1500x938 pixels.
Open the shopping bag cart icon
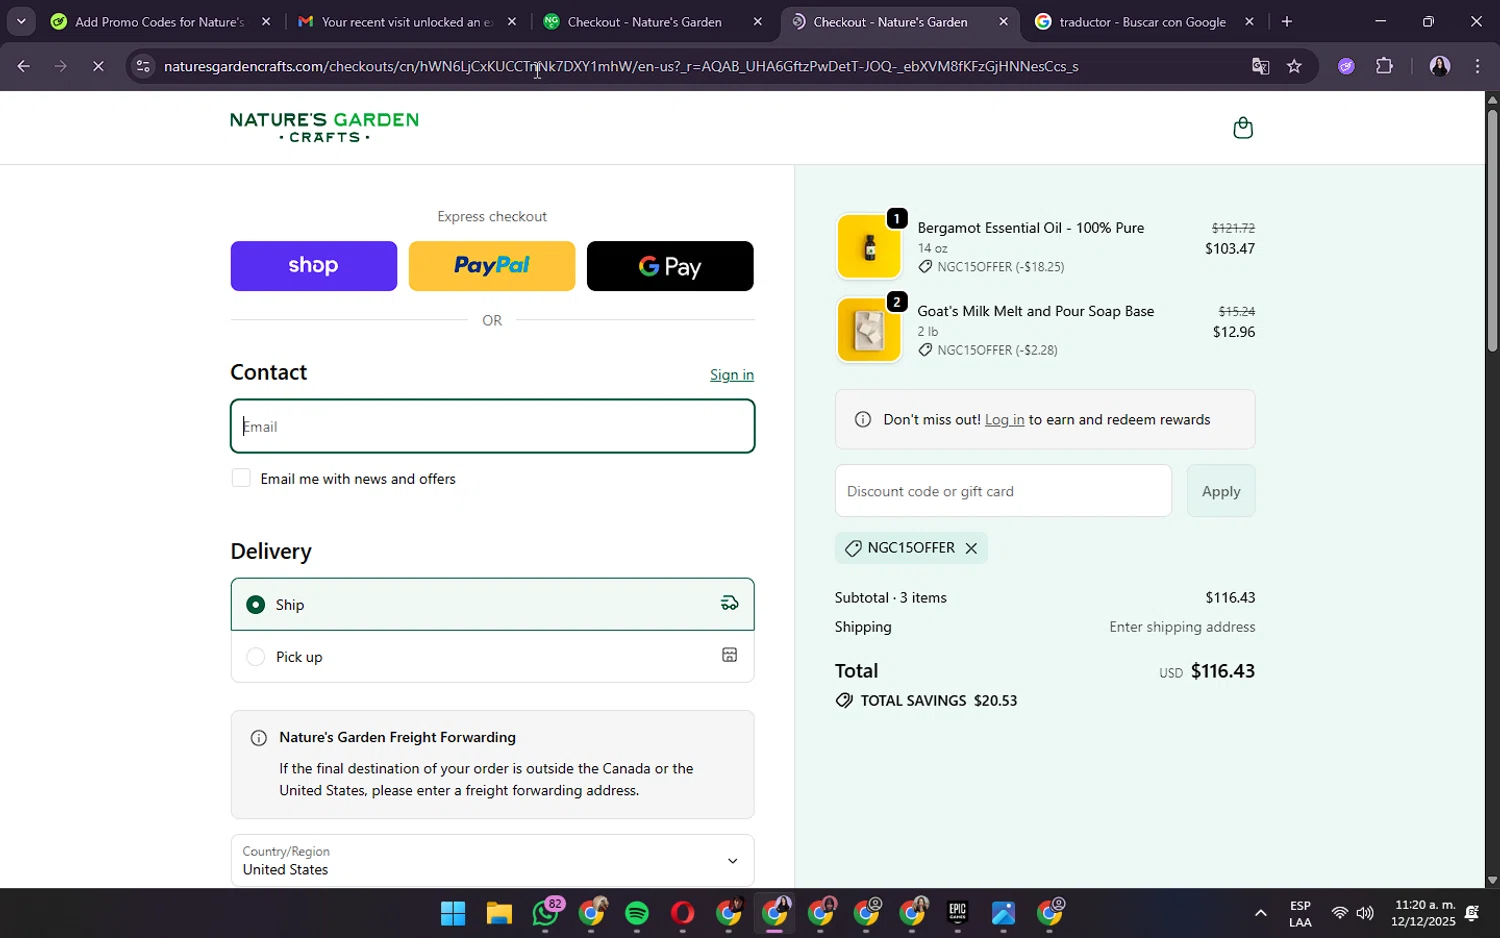(x=1243, y=127)
